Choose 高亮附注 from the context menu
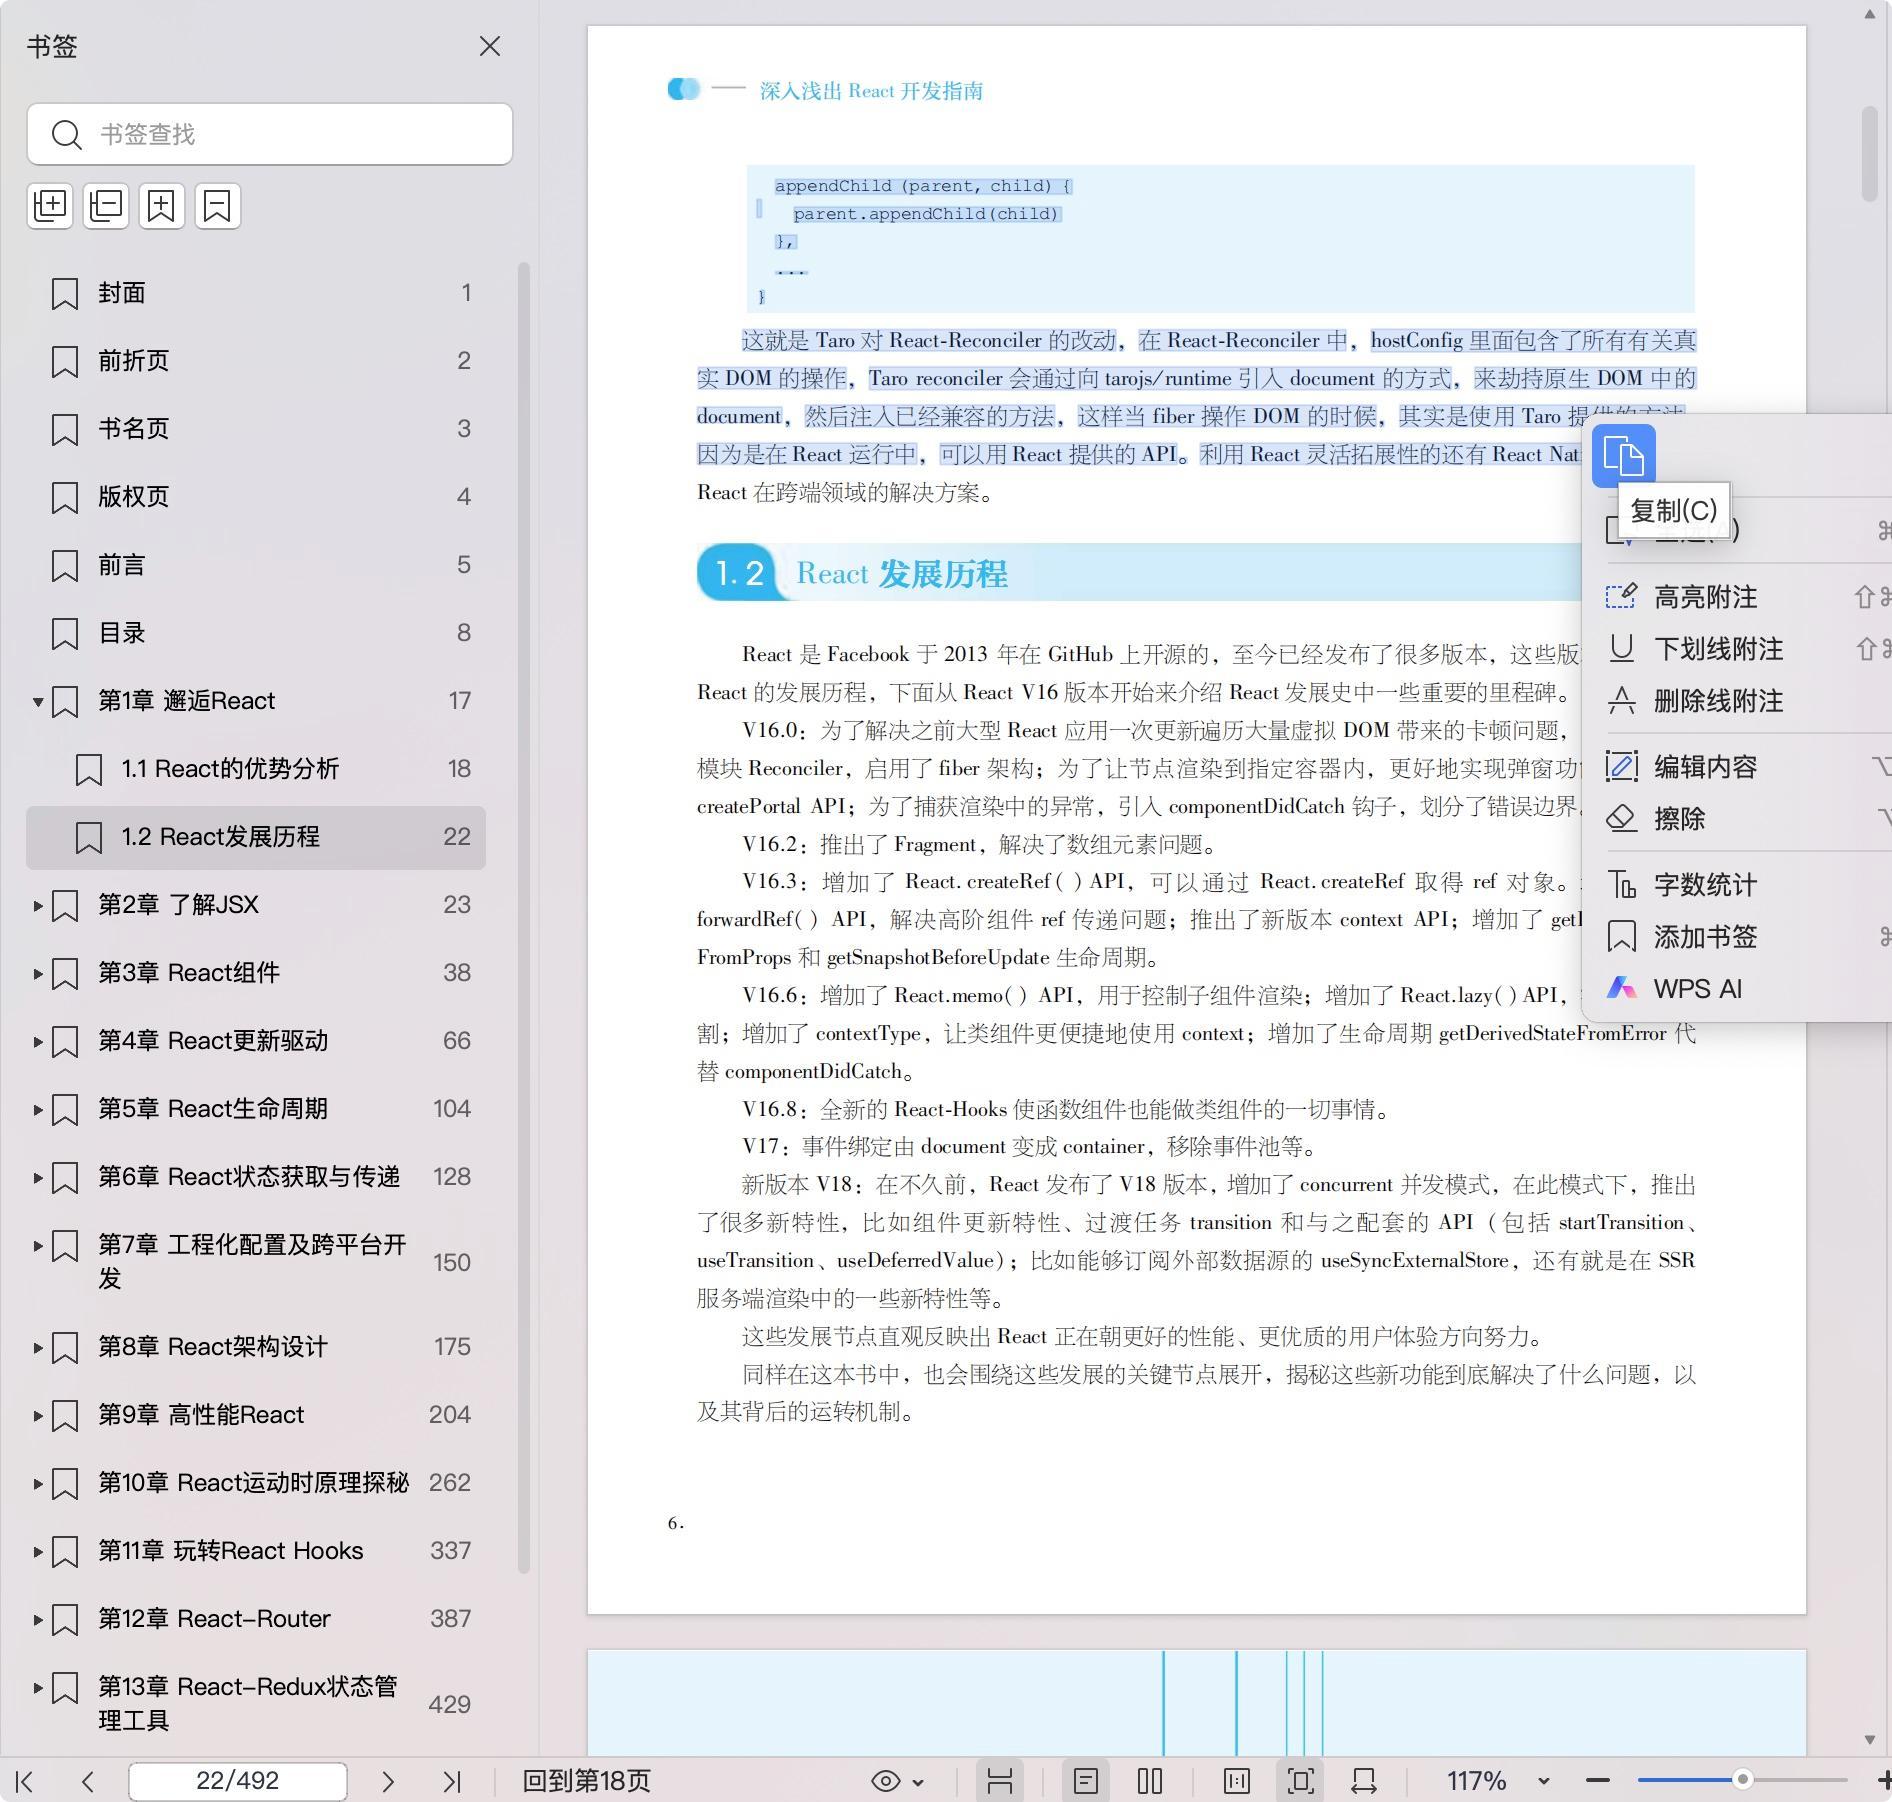Viewport: 1892px width, 1802px height. click(x=1704, y=597)
